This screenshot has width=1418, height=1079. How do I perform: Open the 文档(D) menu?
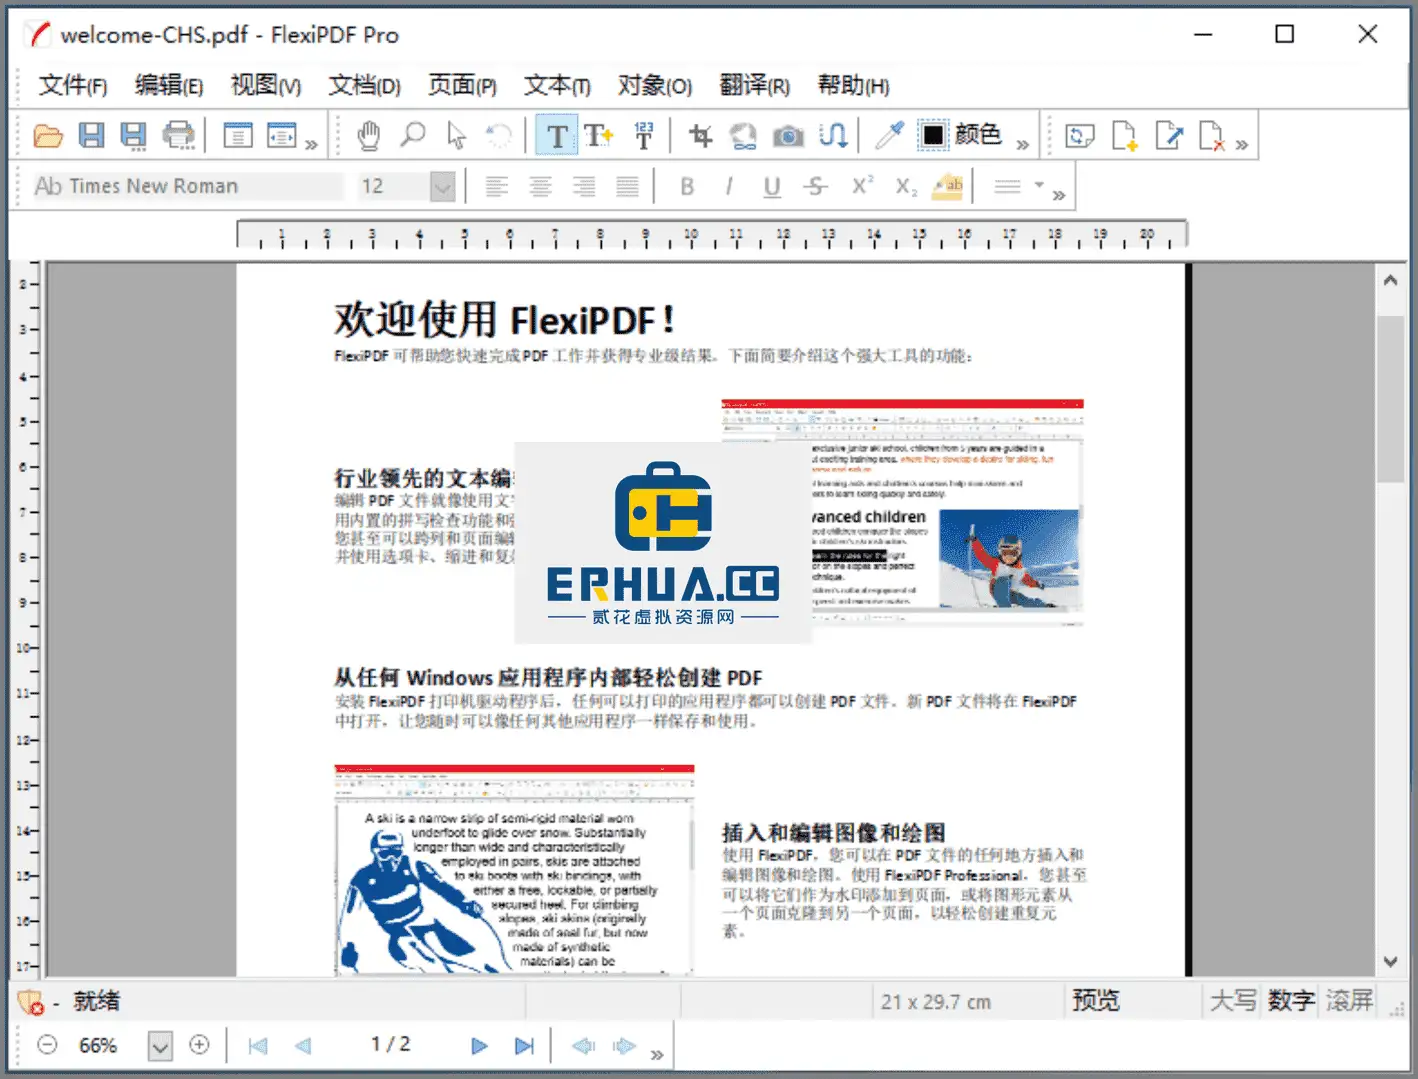[x=364, y=86]
